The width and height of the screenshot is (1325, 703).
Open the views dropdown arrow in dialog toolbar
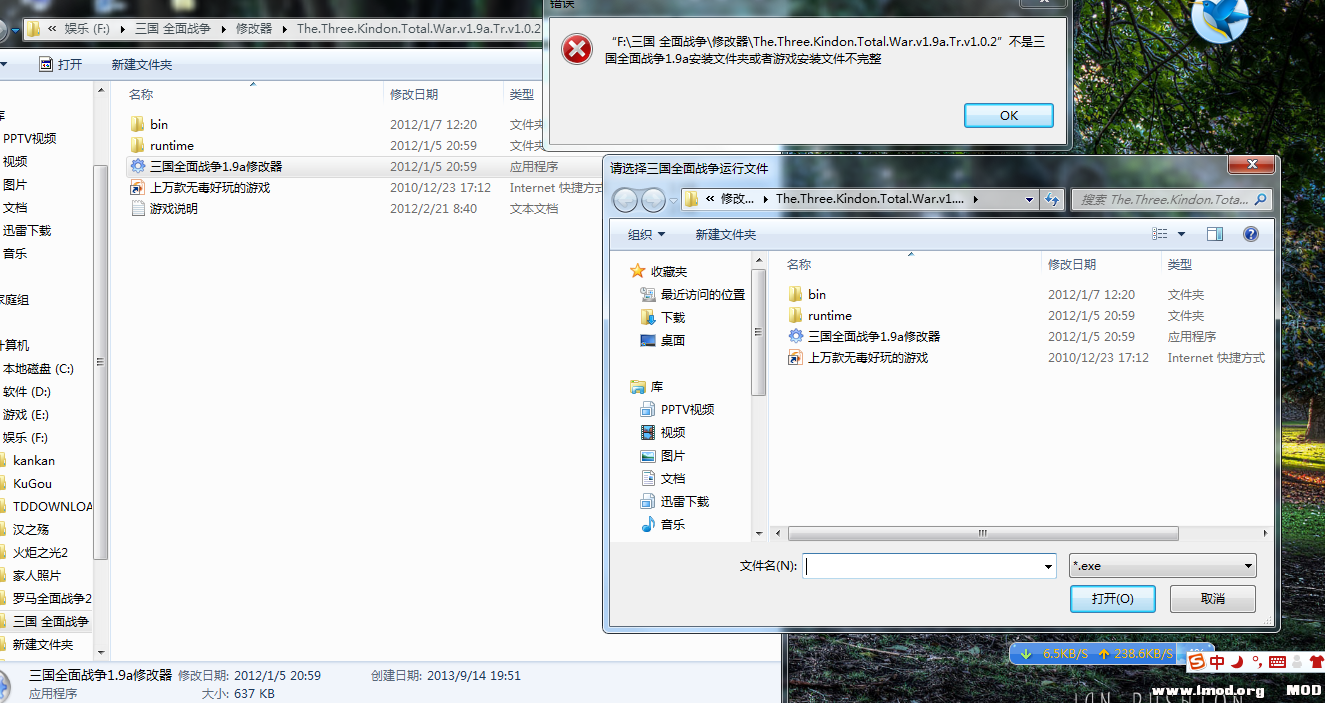[x=1182, y=233]
